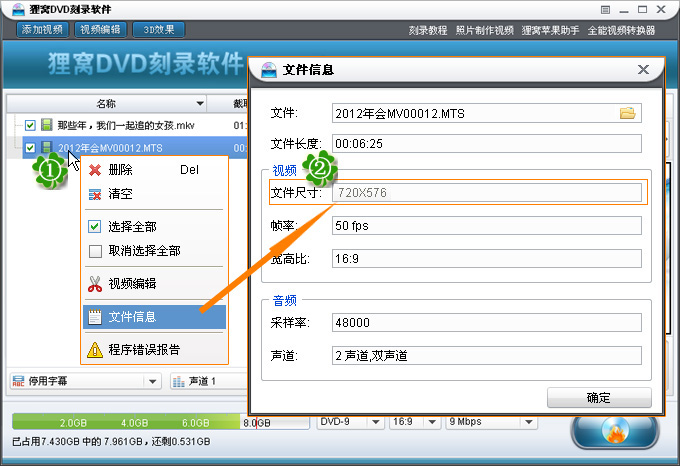The width and height of the screenshot is (680, 466).
Task: Click the 声道 field showing 2 声道,双声道
Action: (x=487, y=356)
